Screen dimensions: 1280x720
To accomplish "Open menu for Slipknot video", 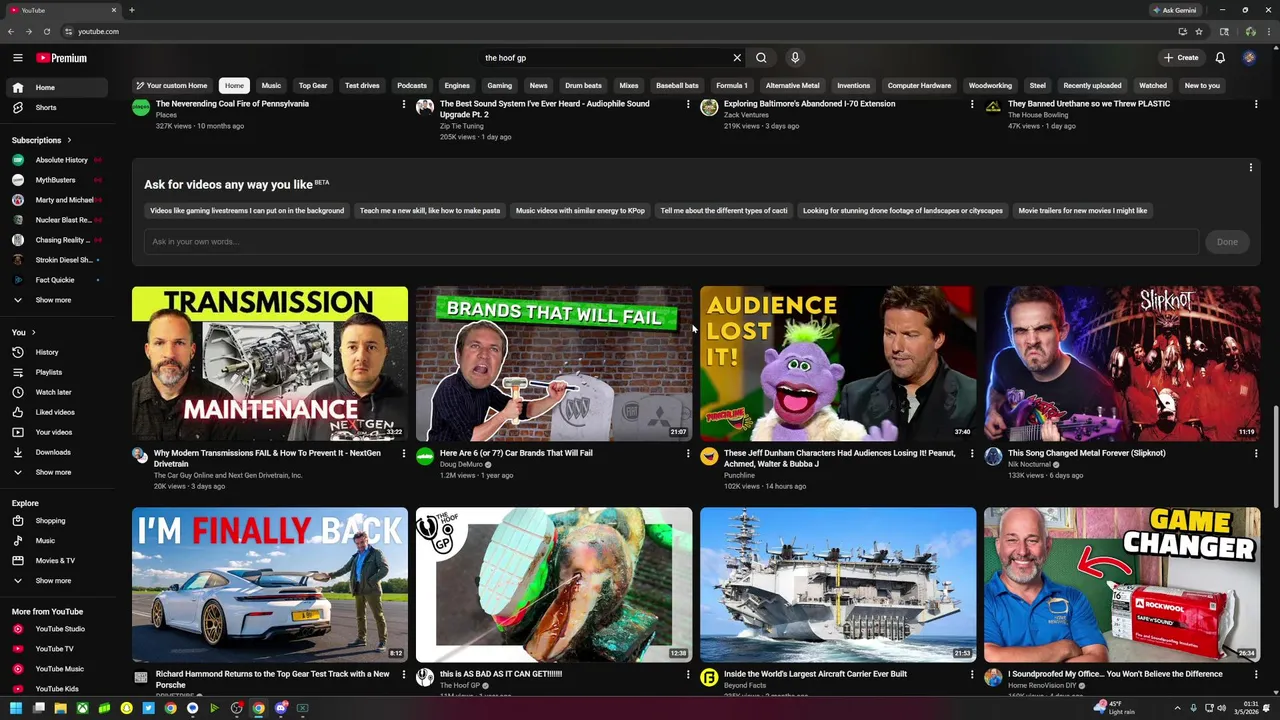I will coord(1256,454).
